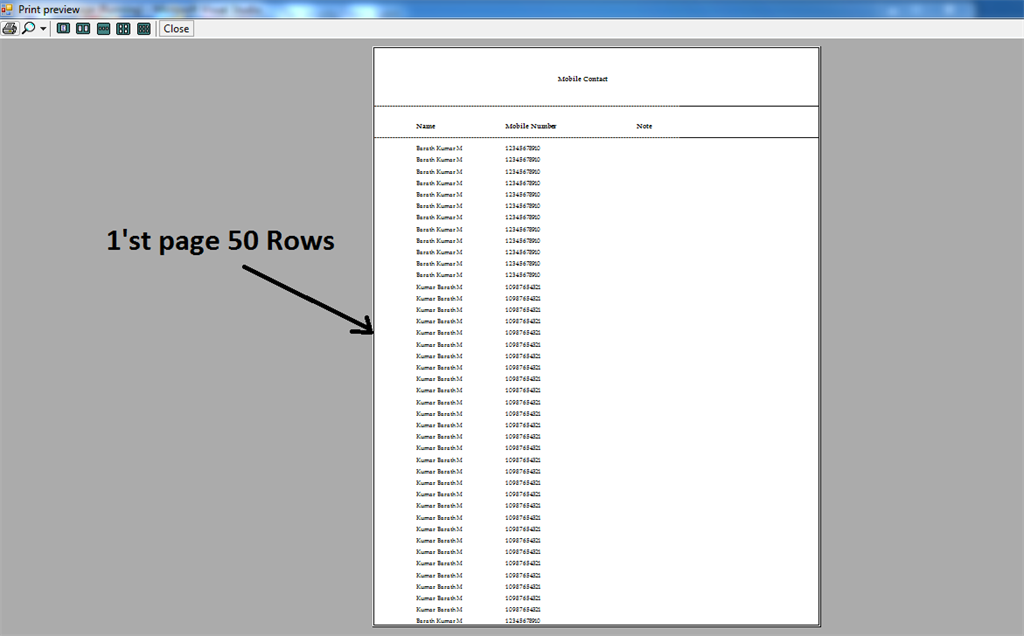Click the Name column header

(x=425, y=126)
